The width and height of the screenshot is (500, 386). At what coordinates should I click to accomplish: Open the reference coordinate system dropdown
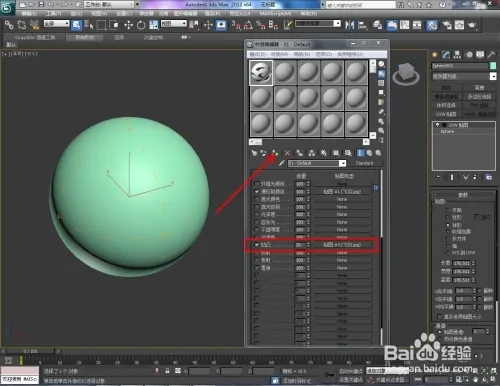[174, 23]
